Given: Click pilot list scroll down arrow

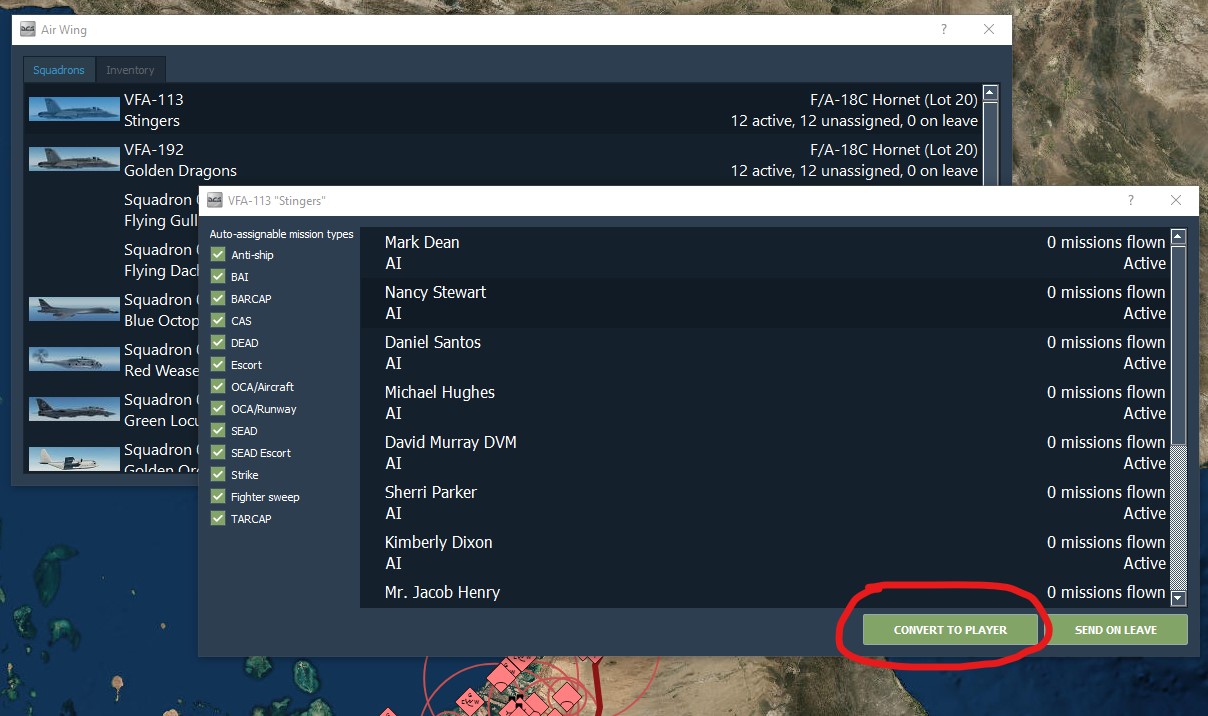Looking at the screenshot, I should (1178, 598).
